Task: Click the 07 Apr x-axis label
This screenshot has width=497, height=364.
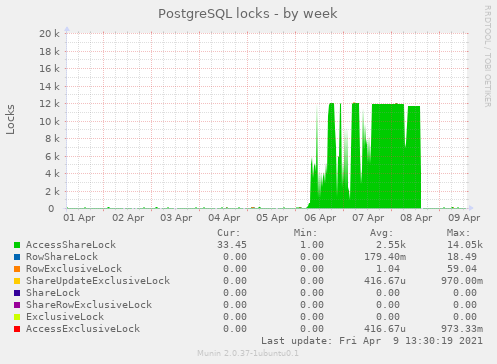Action: tap(368, 218)
